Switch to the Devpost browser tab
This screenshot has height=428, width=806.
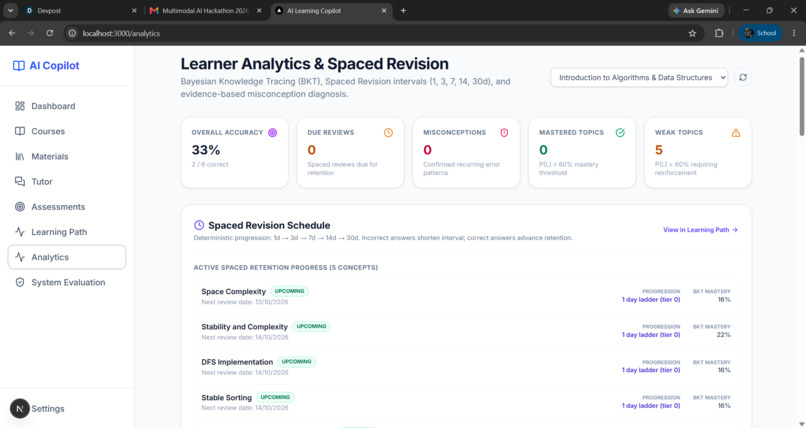(x=80, y=10)
